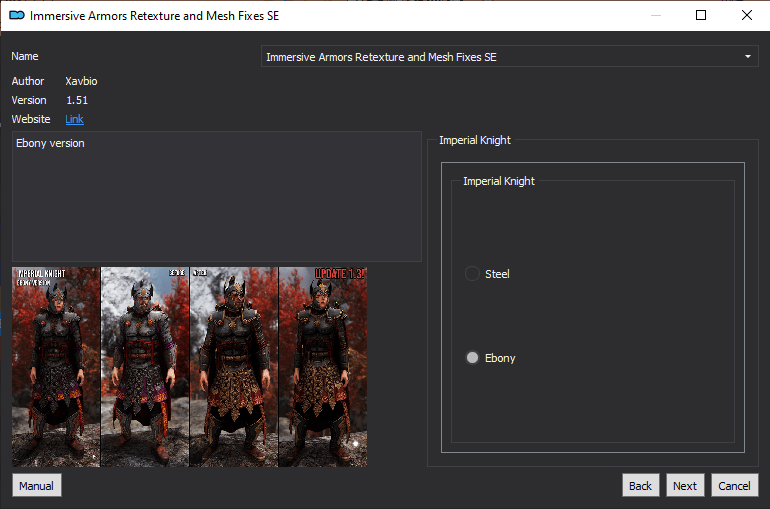This screenshot has width=770, height=509.
Task: Open the Website Link hyperlink
Action: click(x=74, y=119)
